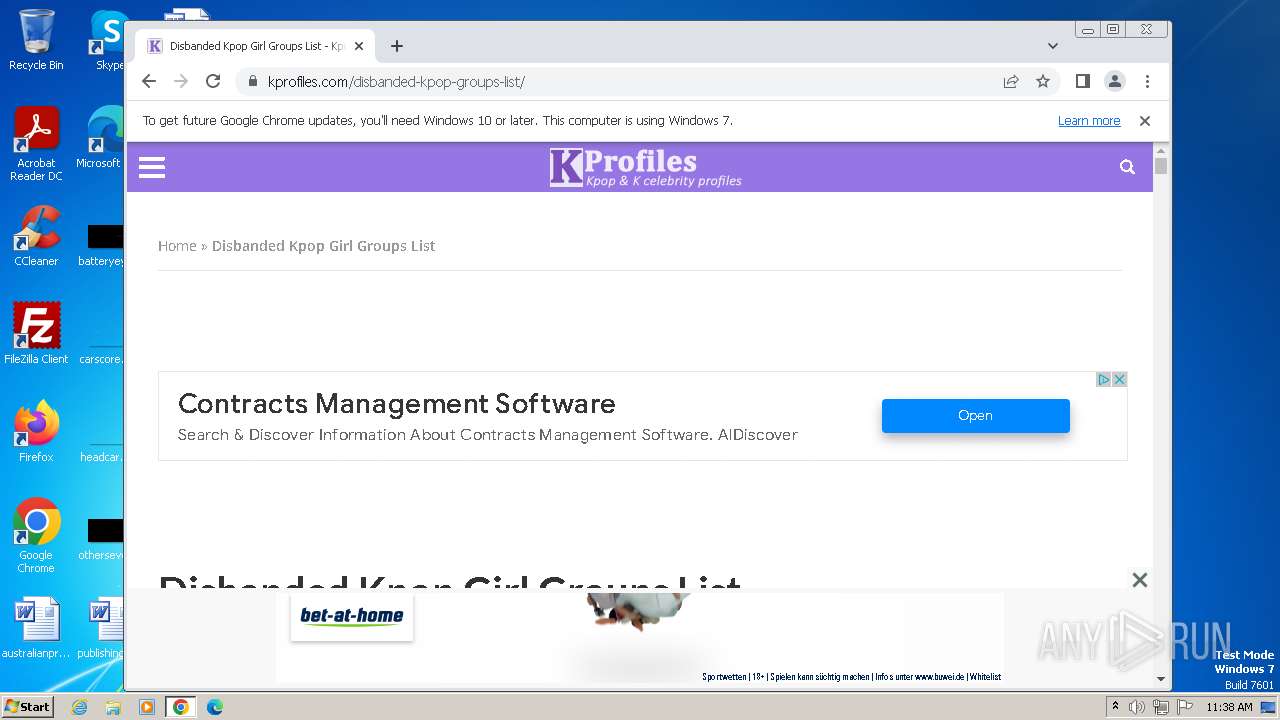Open the Google Chrome desktop shortcut
1280x720 pixels.
[36, 536]
